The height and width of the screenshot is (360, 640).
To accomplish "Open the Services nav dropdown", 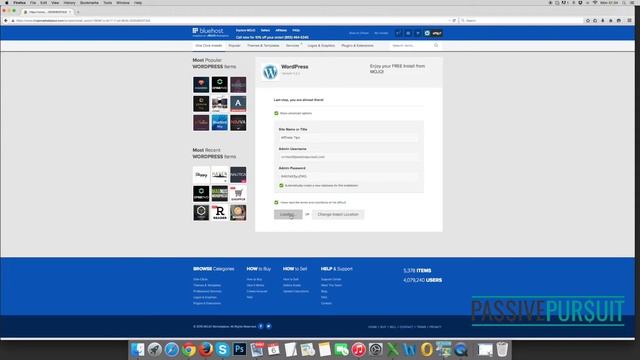I will 293,46.
